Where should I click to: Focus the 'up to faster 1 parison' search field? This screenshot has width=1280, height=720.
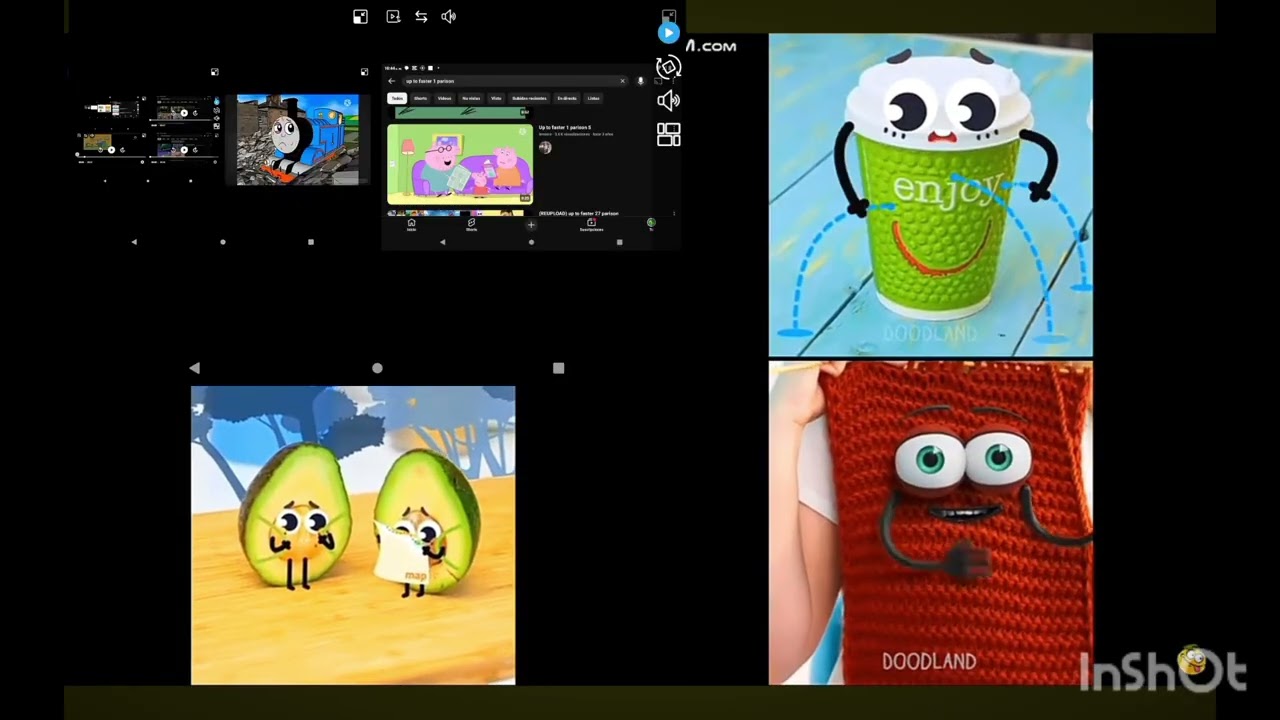[514, 81]
